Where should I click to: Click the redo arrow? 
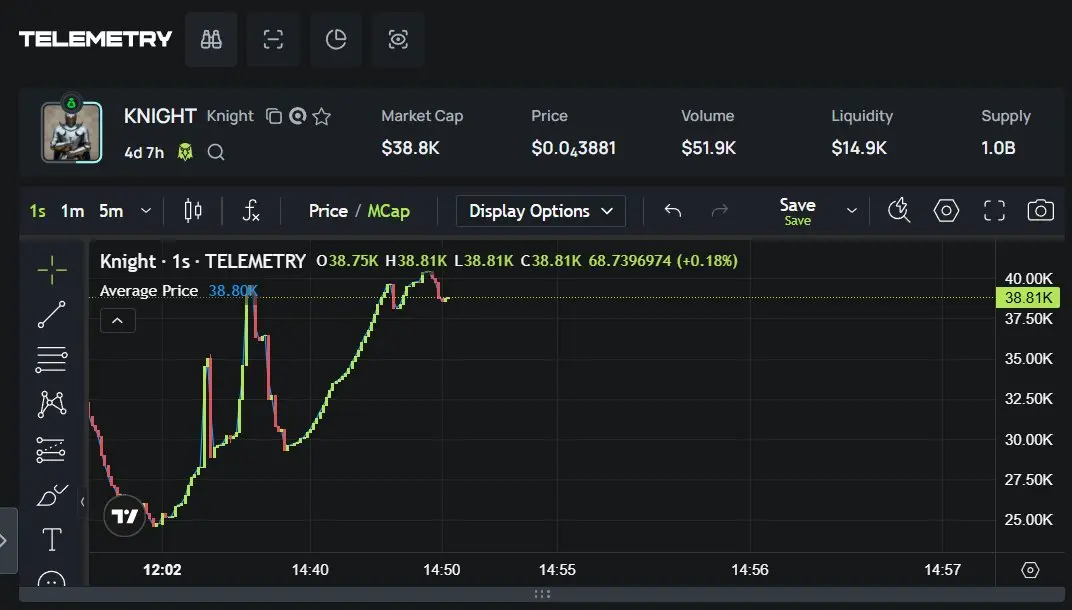point(720,211)
